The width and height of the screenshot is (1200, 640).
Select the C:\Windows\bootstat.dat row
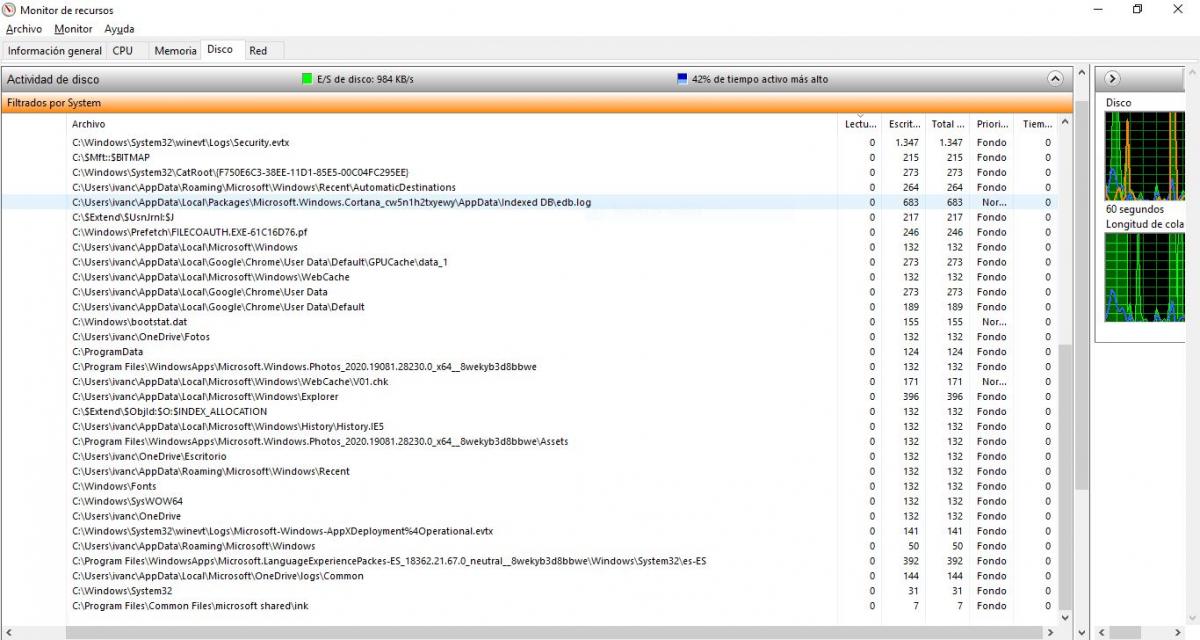click(x=528, y=322)
